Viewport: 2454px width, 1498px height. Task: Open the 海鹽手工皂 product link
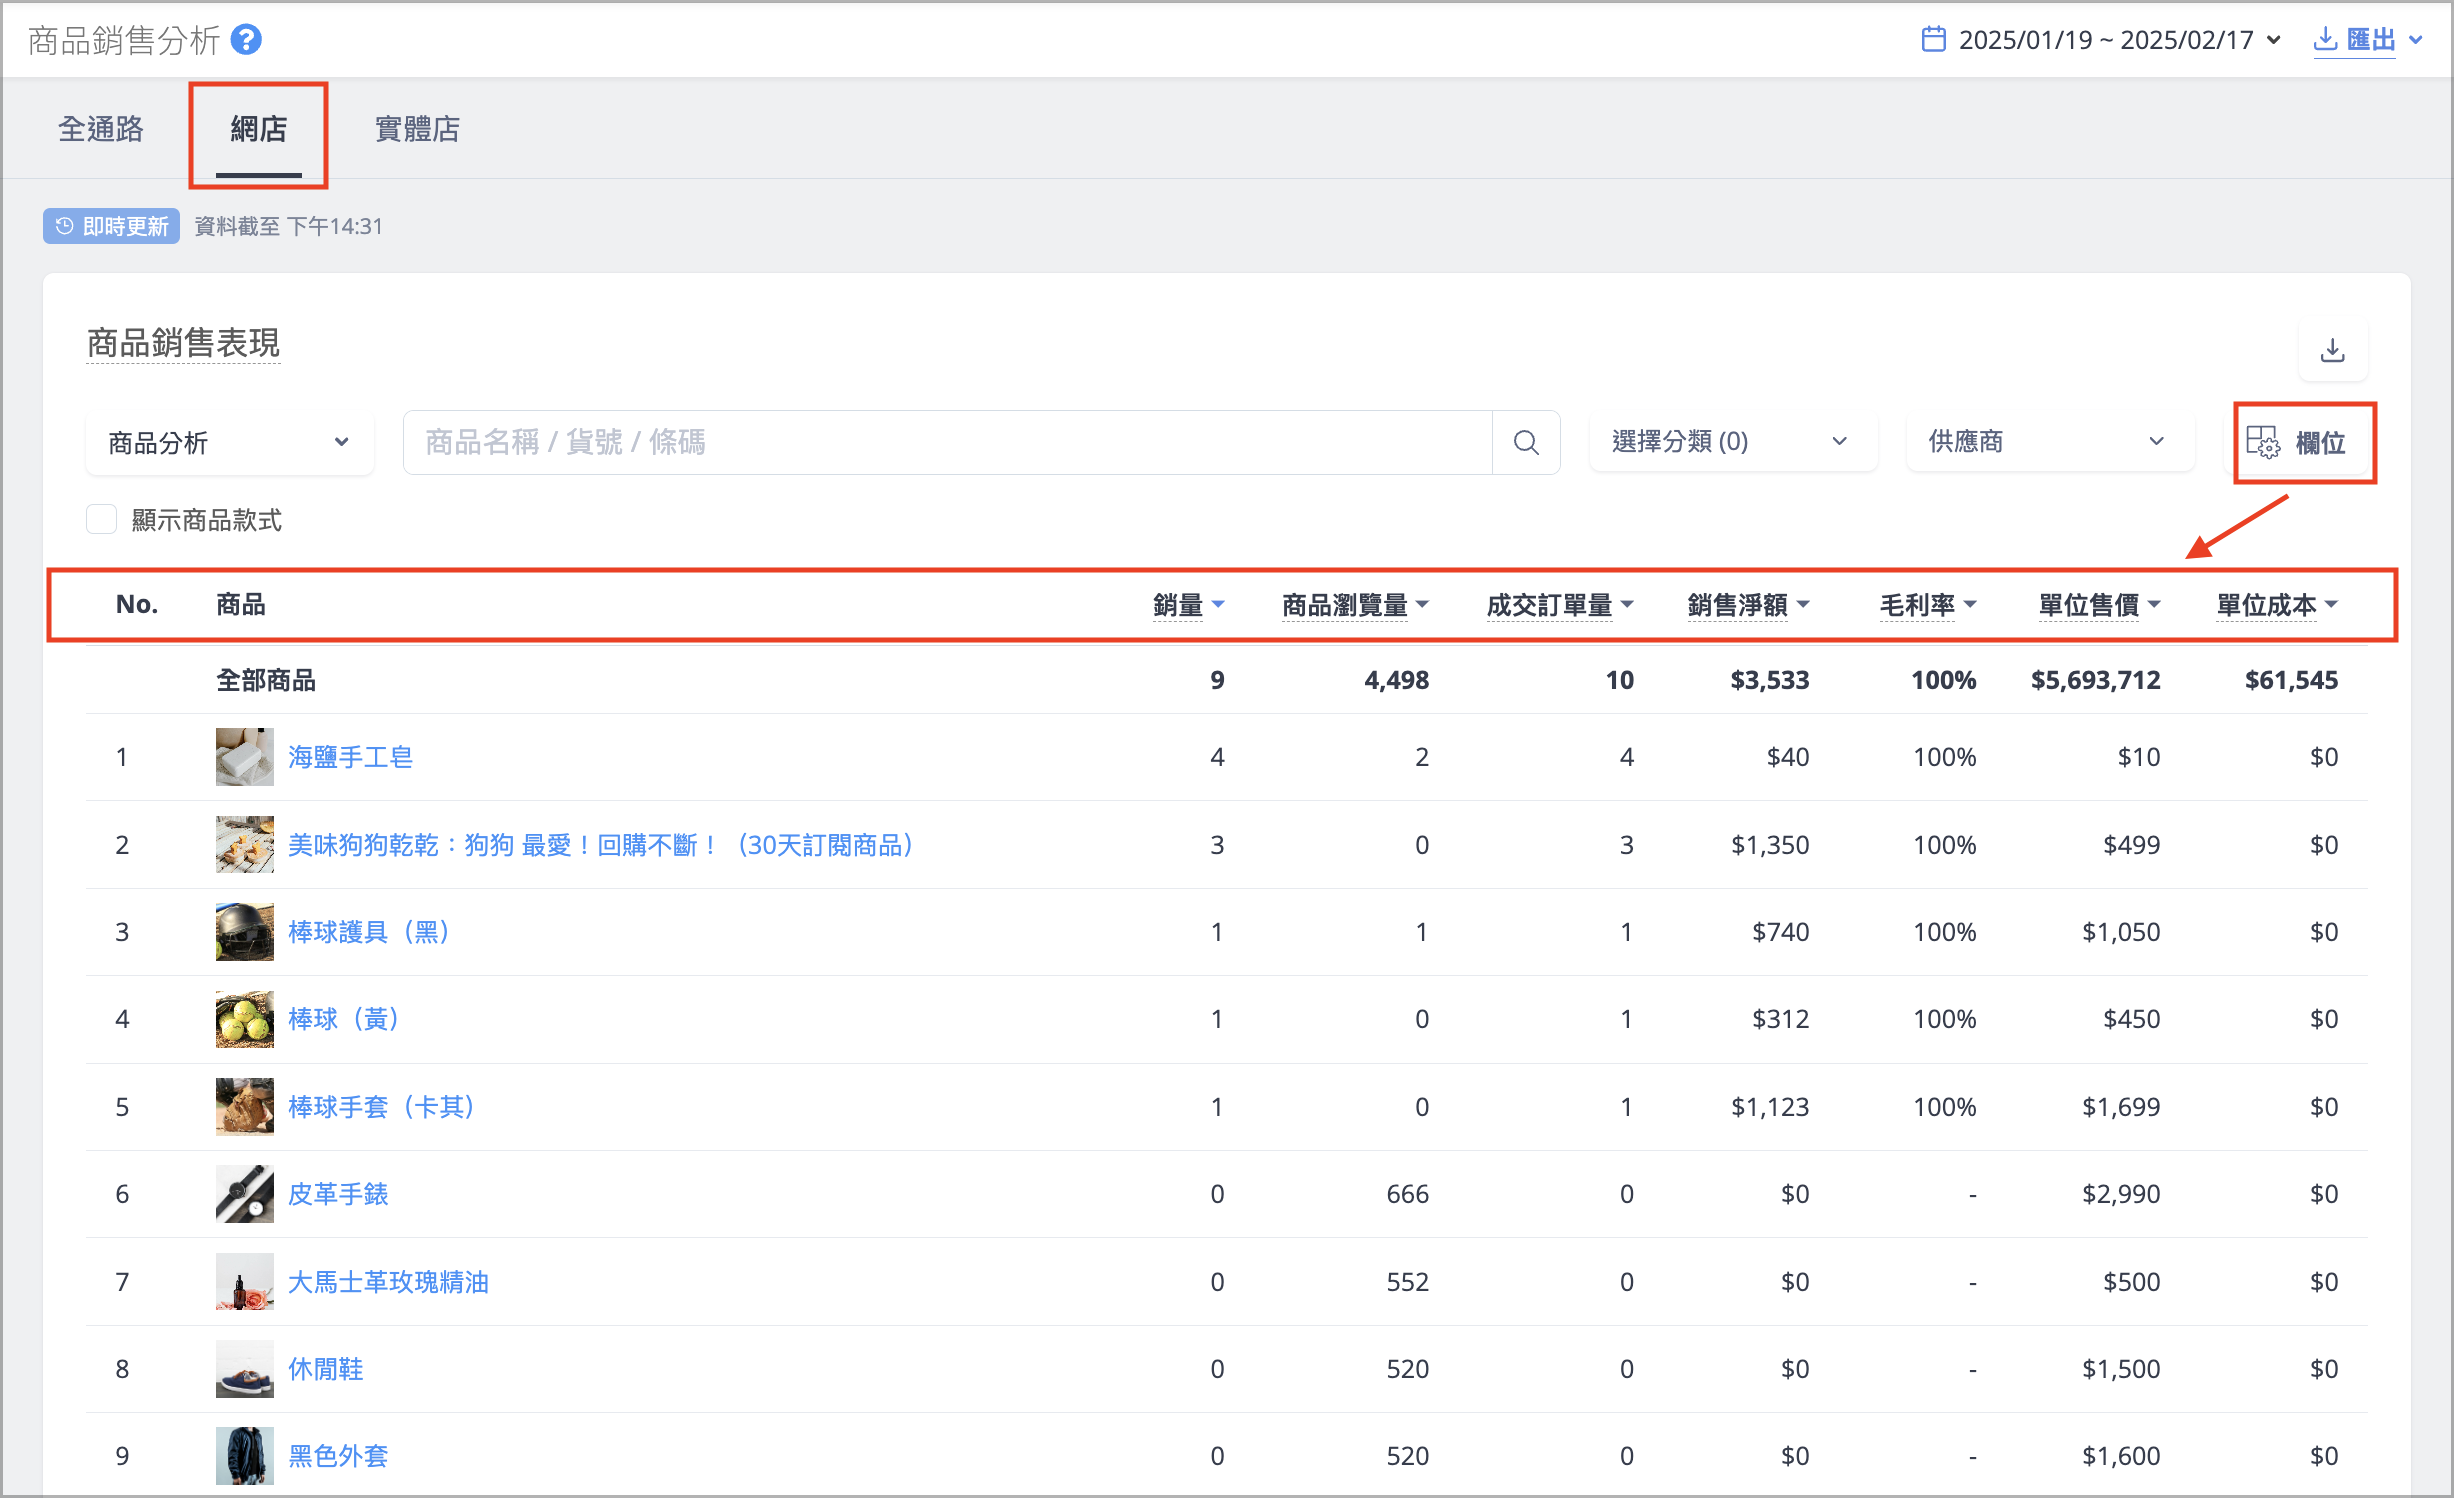tap(350, 757)
